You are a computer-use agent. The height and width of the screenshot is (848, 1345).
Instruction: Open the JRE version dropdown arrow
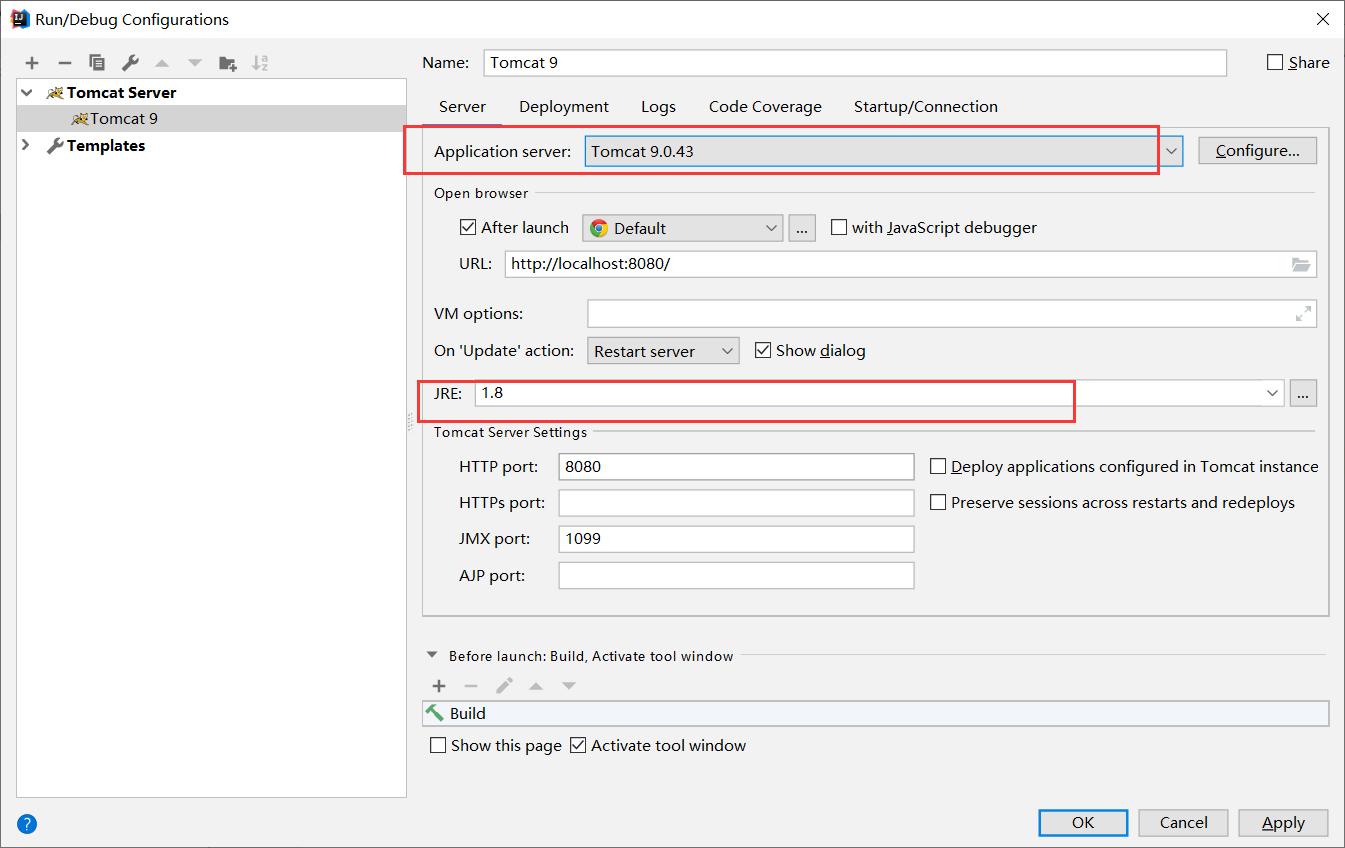(x=1272, y=393)
